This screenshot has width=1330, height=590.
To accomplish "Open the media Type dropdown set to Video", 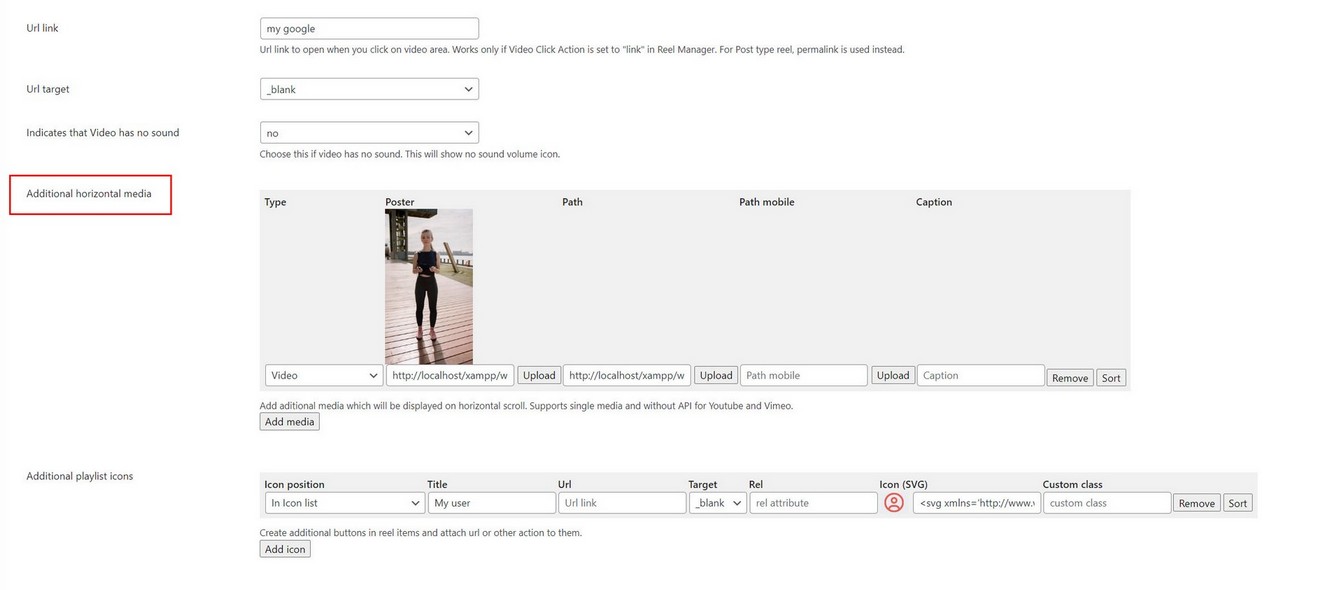I will click(323, 376).
